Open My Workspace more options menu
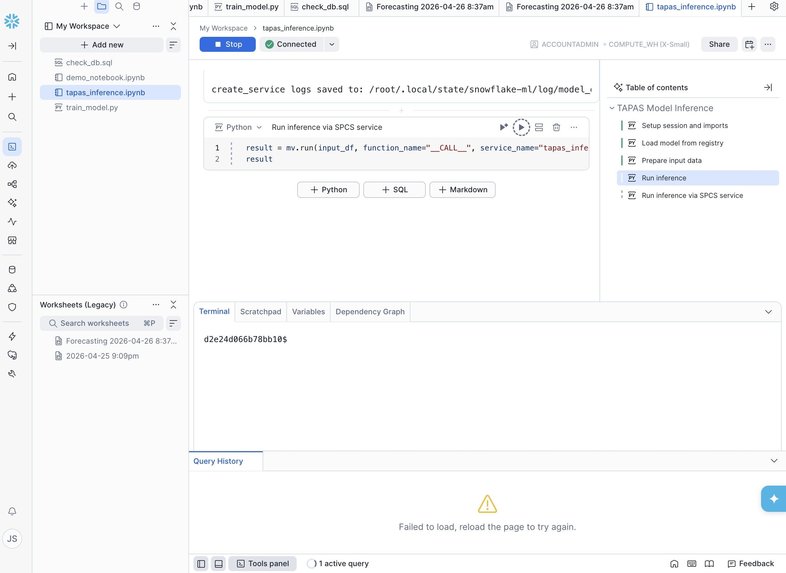This screenshot has width=786, height=573. click(x=156, y=26)
